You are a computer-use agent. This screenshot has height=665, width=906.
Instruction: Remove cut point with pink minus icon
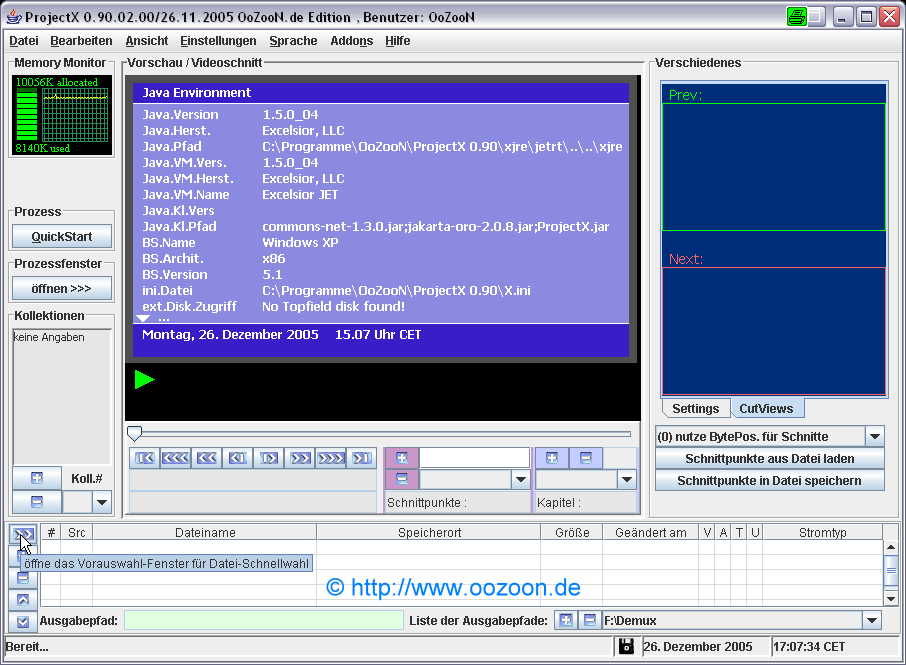[x=402, y=479]
